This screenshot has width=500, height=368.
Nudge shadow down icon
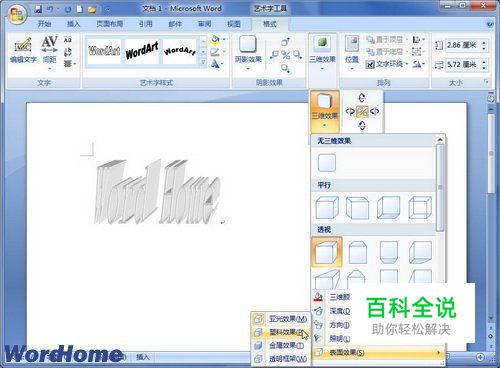285,68
